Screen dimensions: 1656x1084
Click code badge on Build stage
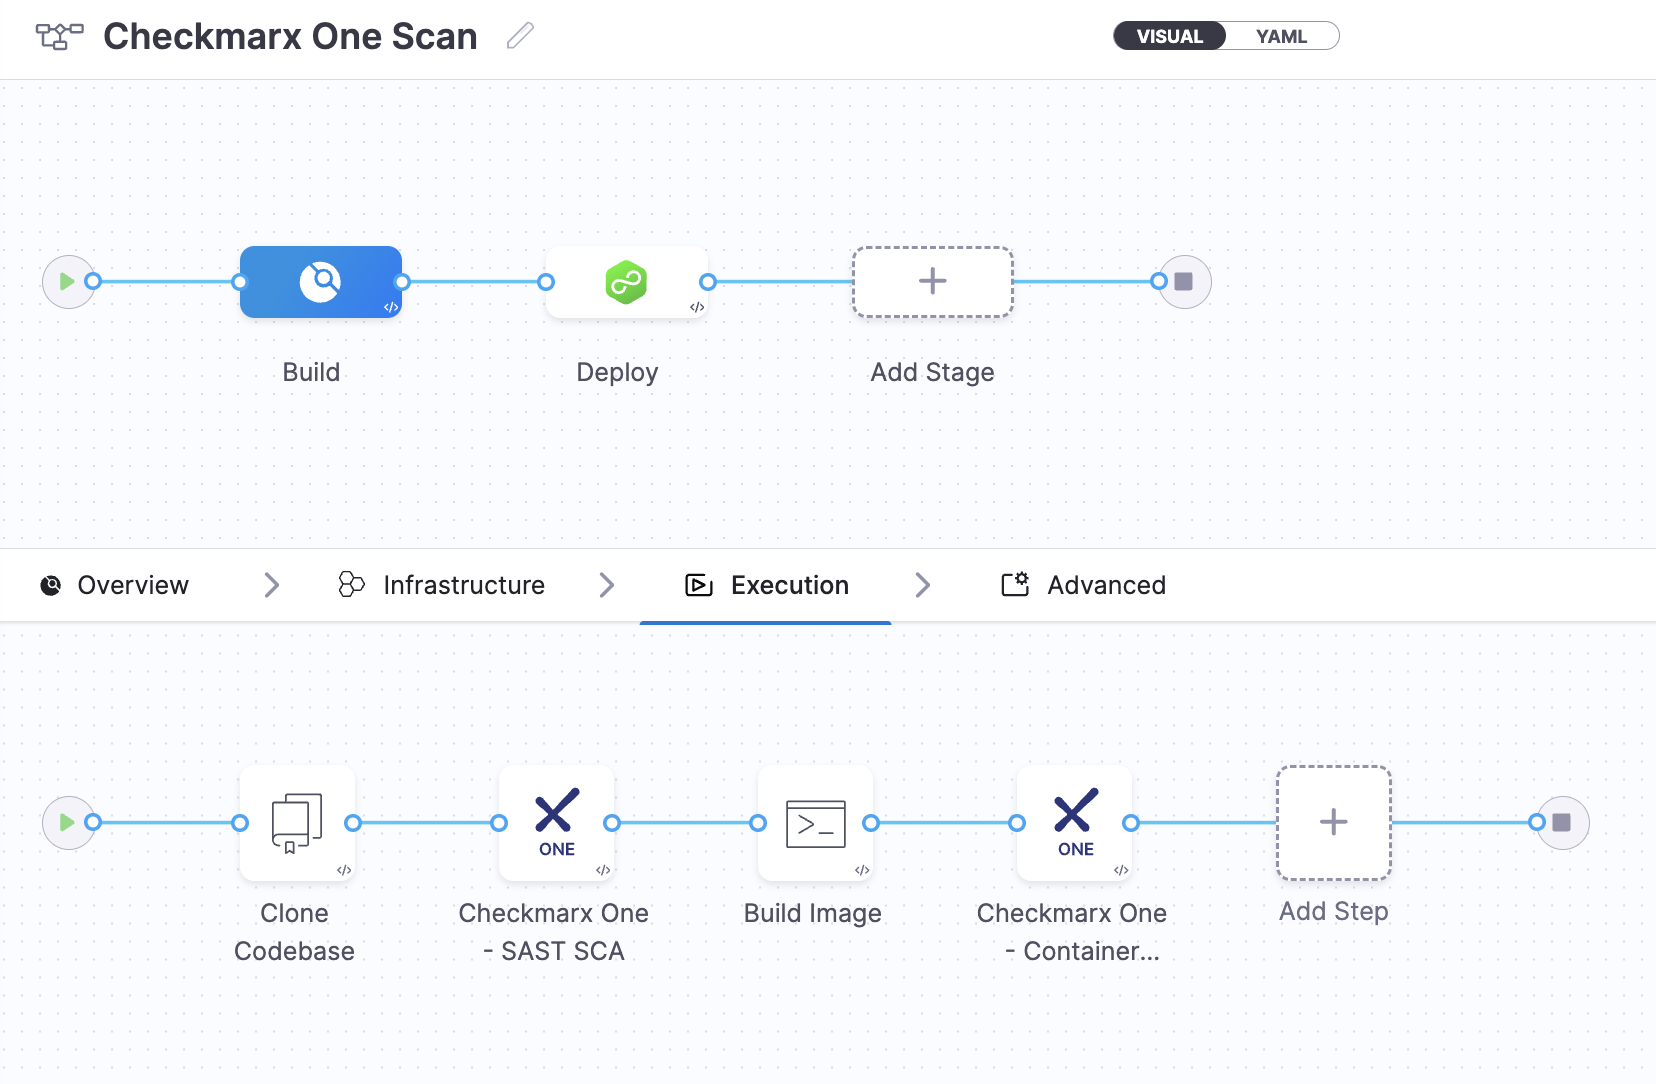click(x=391, y=307)
